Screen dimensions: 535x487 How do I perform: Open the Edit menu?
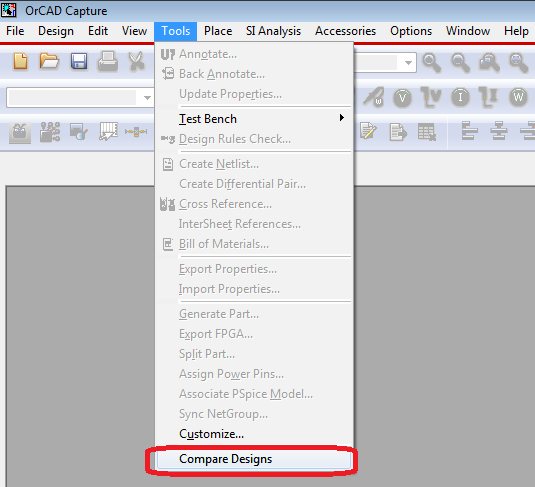click(98, 31)
